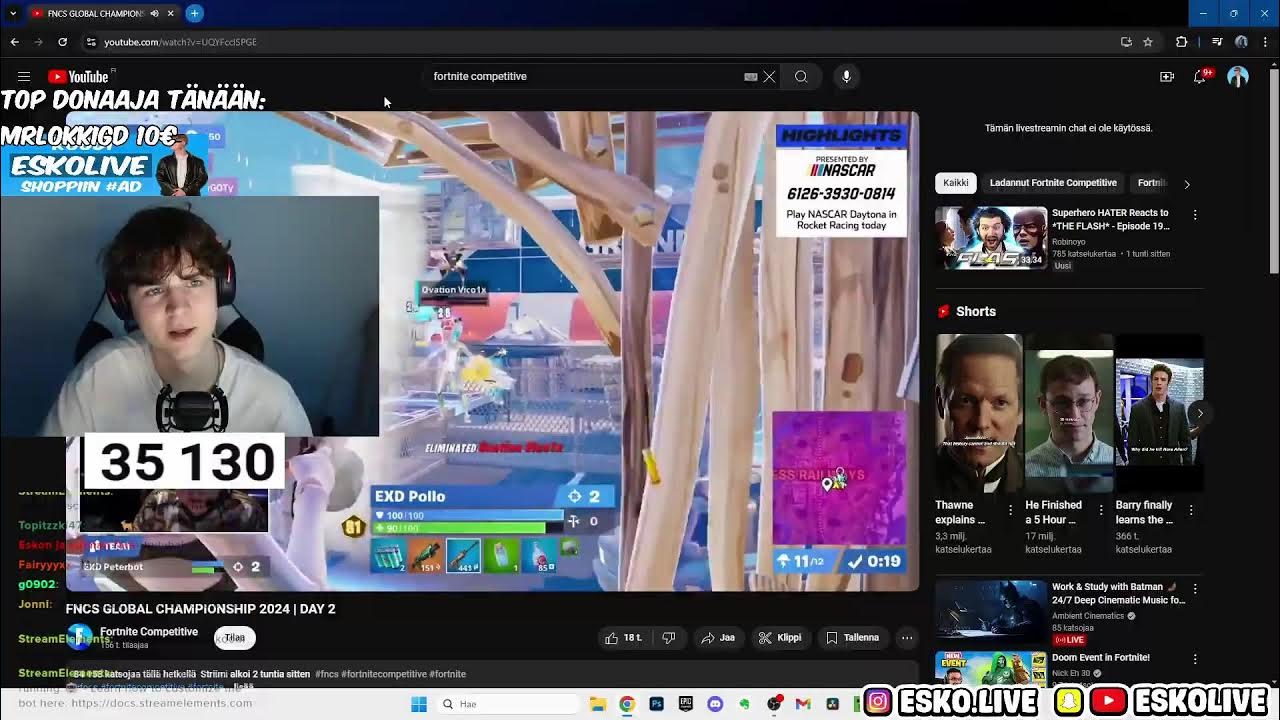Bookmark this page with the star
Screen dimensions: 1280x720
pos(1148,42)
